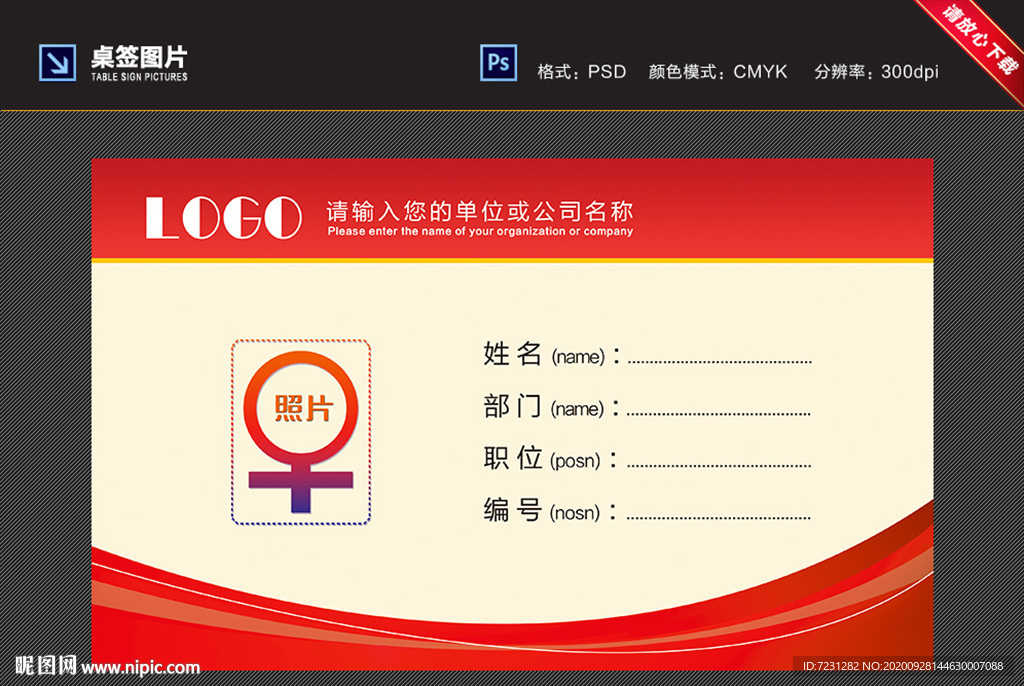Click the 请输入您的单位或公司名称 heading
Image resolution: width=1024 pixels, height=686 pixels.
pyautogui.click(x=481, y=211)
